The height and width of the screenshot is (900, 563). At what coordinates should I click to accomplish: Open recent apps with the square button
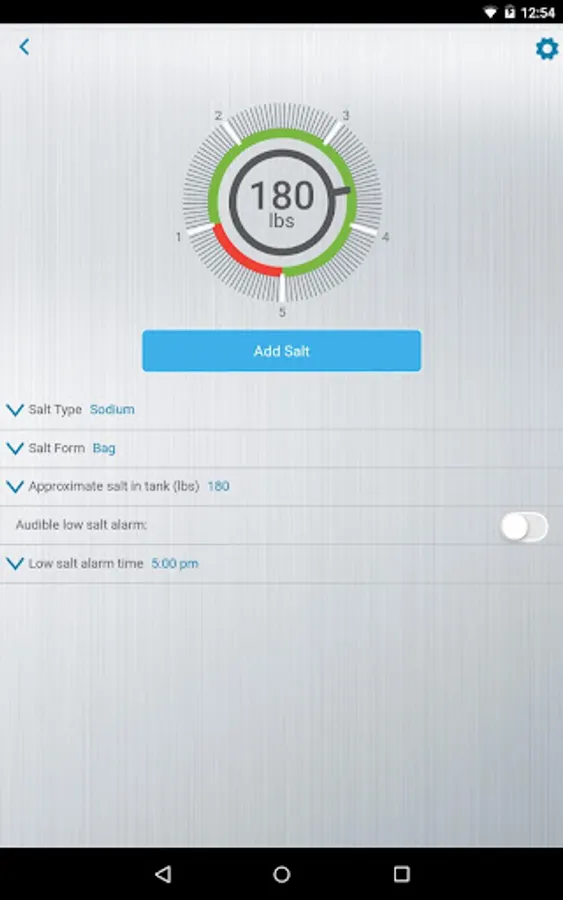(x=401, y=874)
